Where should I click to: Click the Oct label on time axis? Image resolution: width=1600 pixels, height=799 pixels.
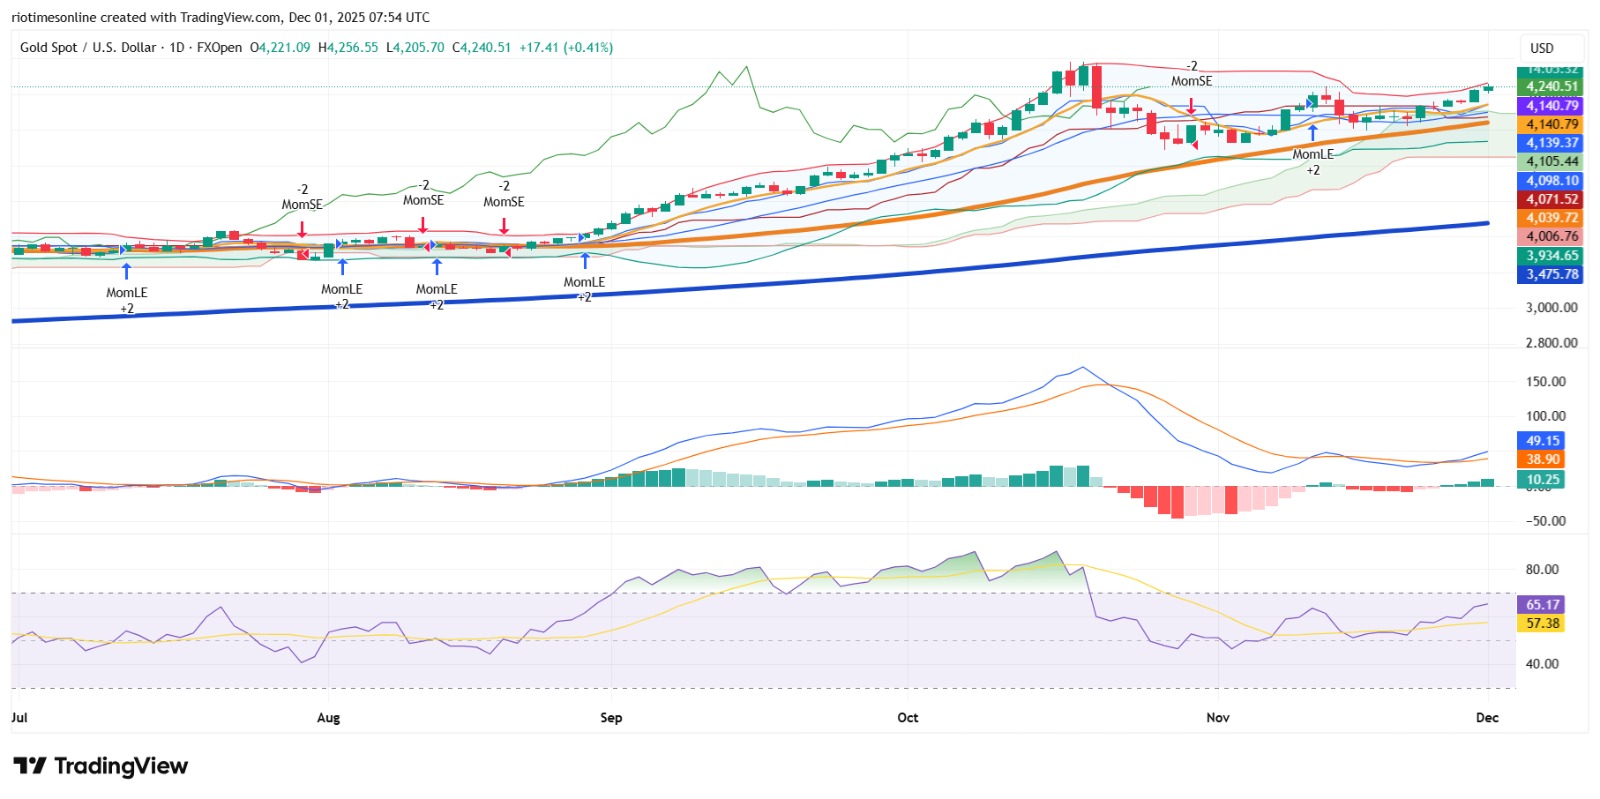tap(908, 718)
